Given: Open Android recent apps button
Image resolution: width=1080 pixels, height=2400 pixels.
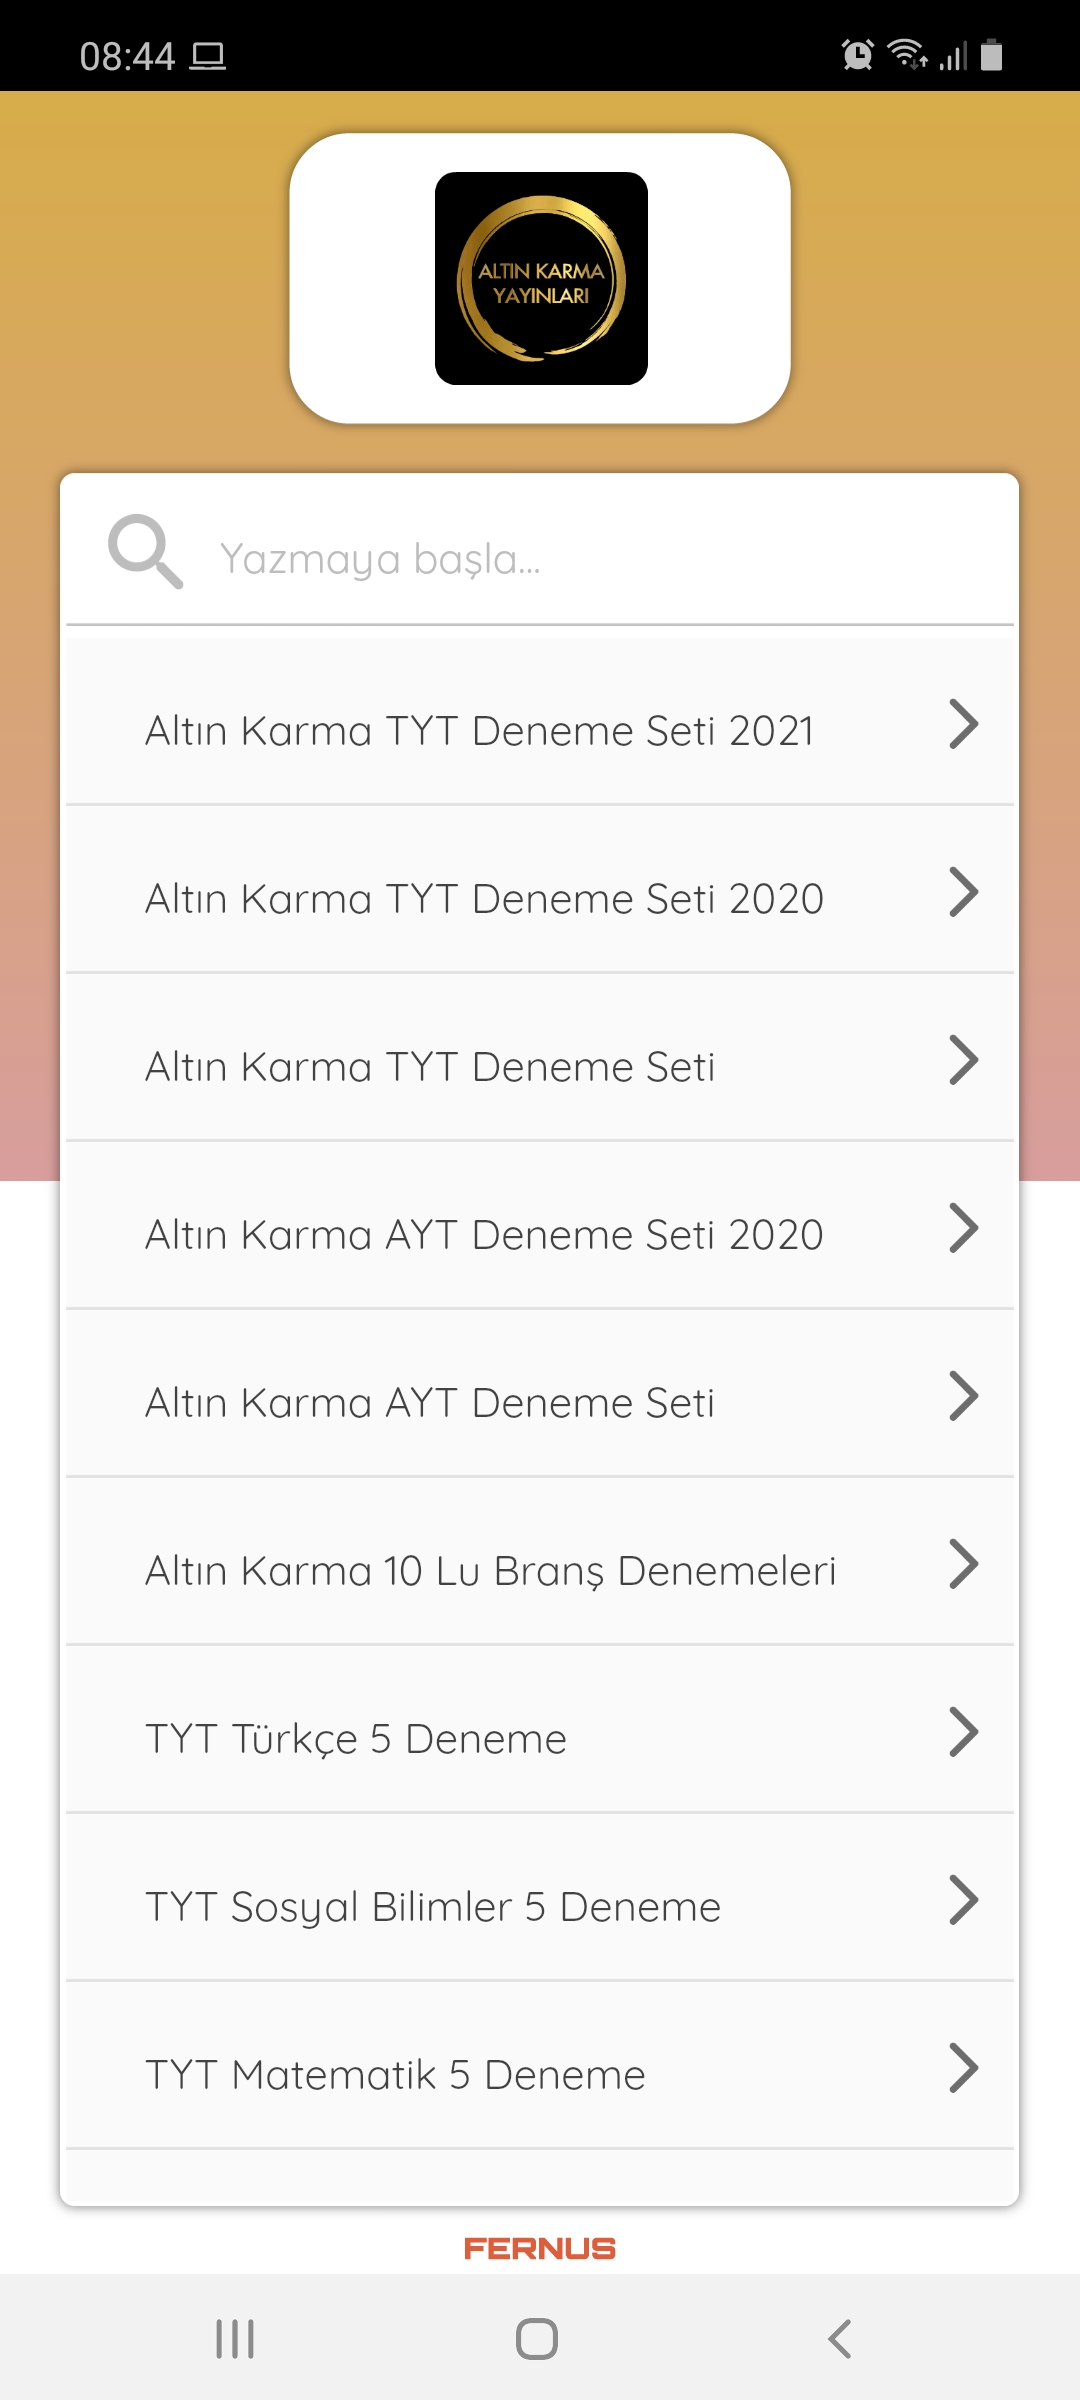Looking at the screenshot, I should tap(235, 2339).
